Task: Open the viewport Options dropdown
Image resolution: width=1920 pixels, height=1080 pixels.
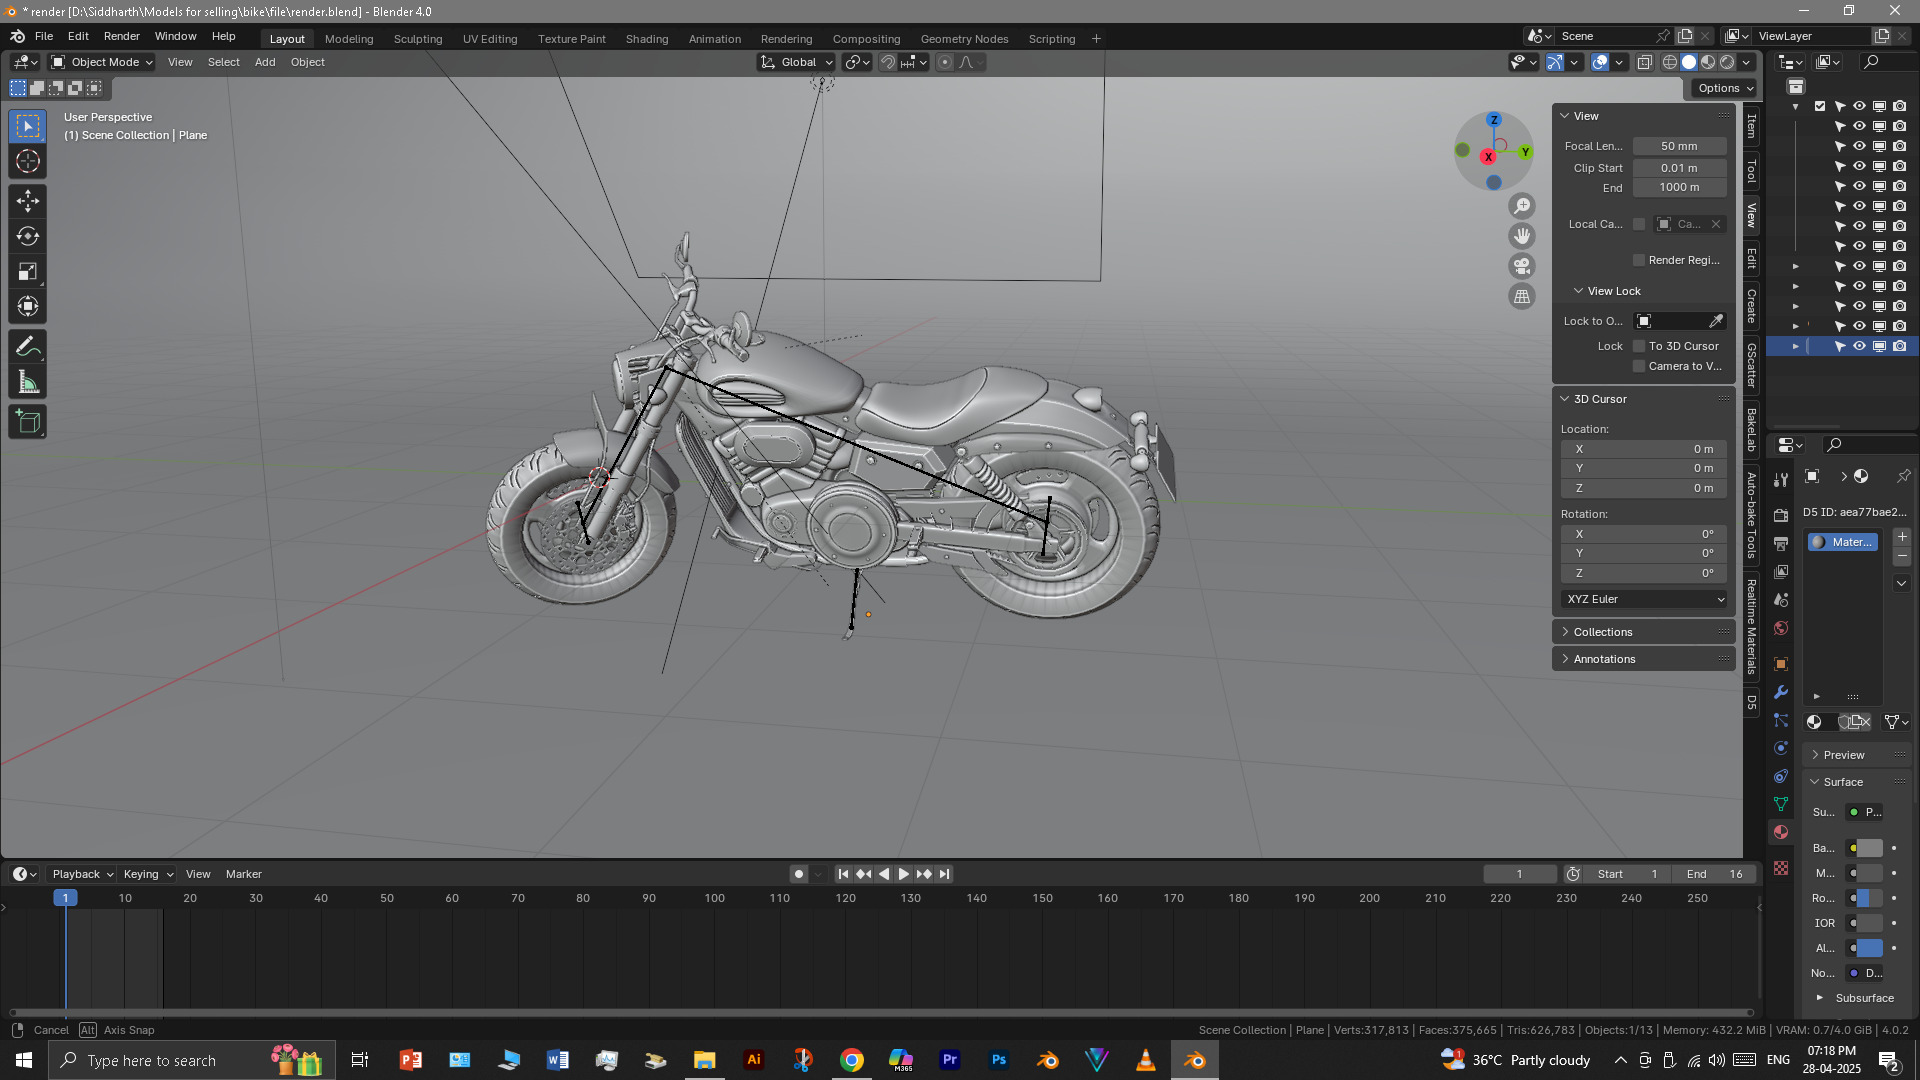Action: [1725, 88]
